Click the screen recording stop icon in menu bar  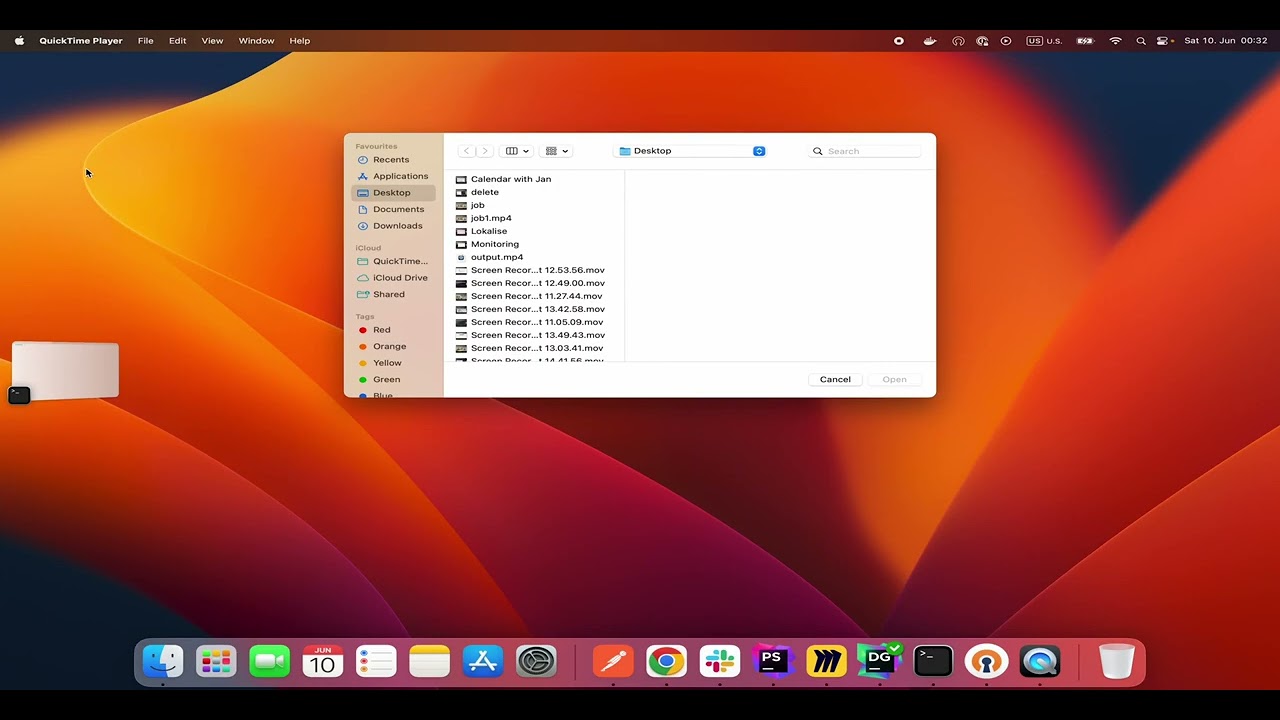(x=899, y=41)
